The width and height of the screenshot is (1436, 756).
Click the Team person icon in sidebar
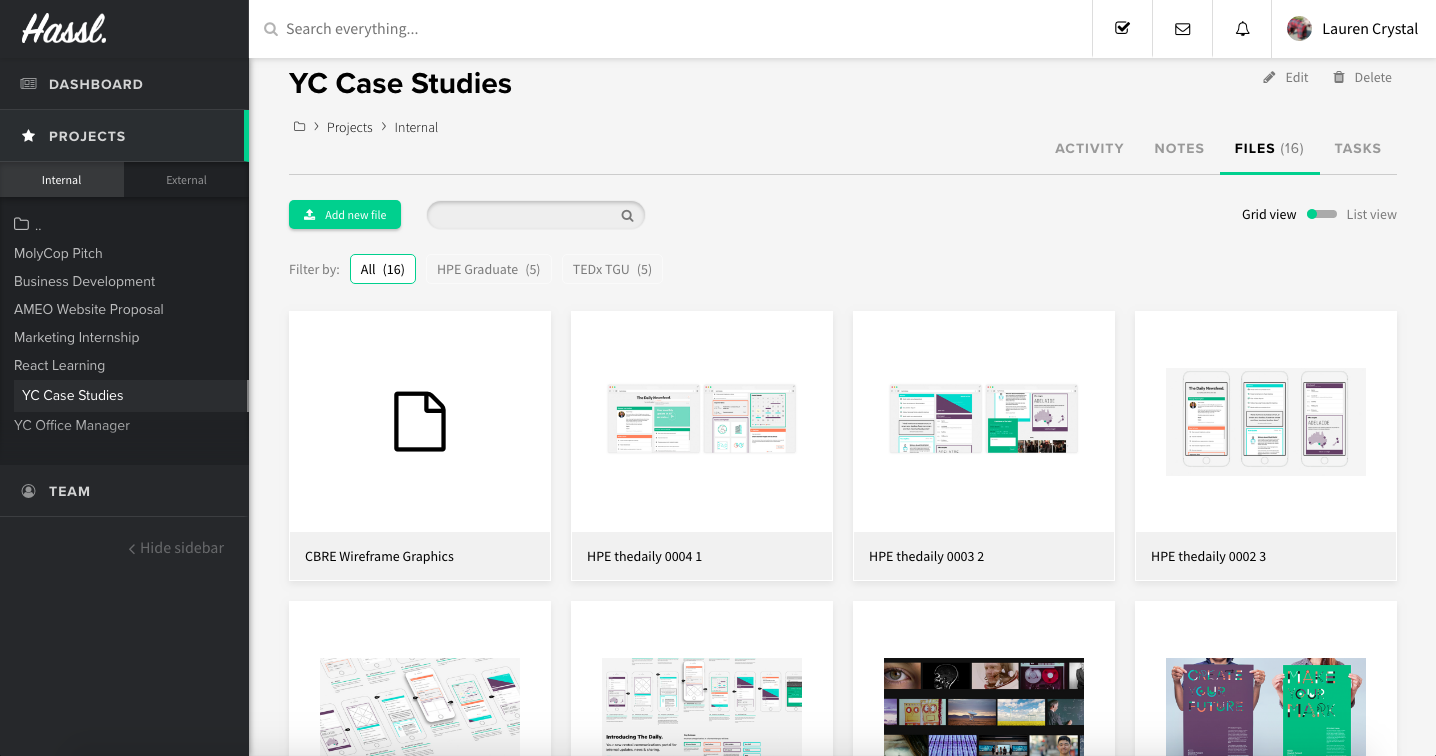click(x=29, y=491)
